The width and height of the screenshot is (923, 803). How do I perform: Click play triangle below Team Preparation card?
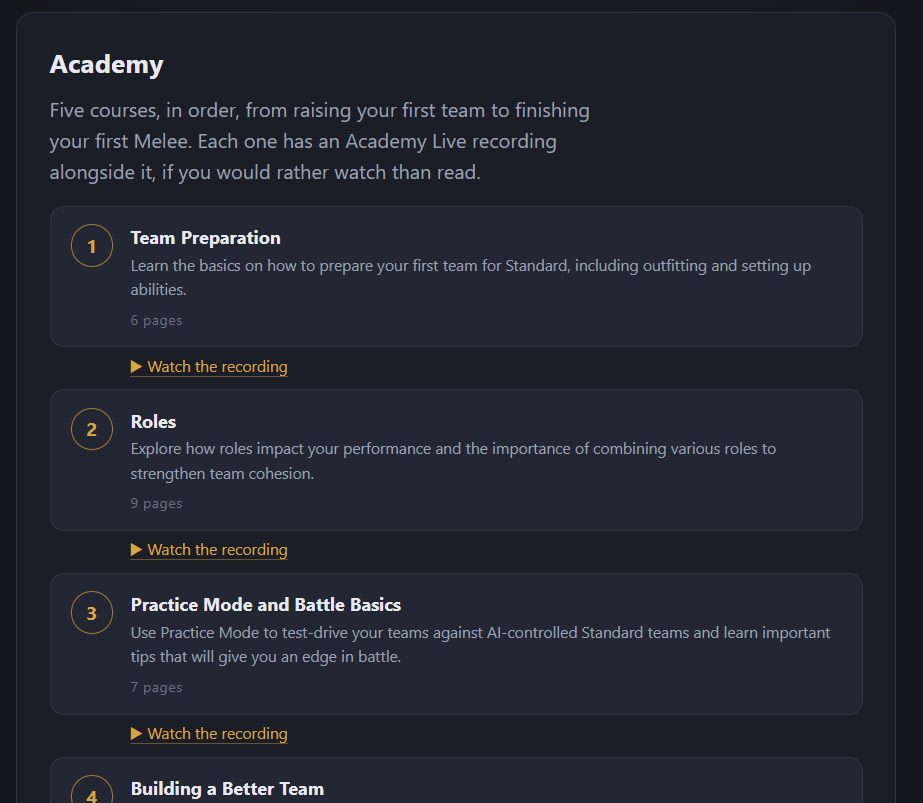[x=137, y=367]
